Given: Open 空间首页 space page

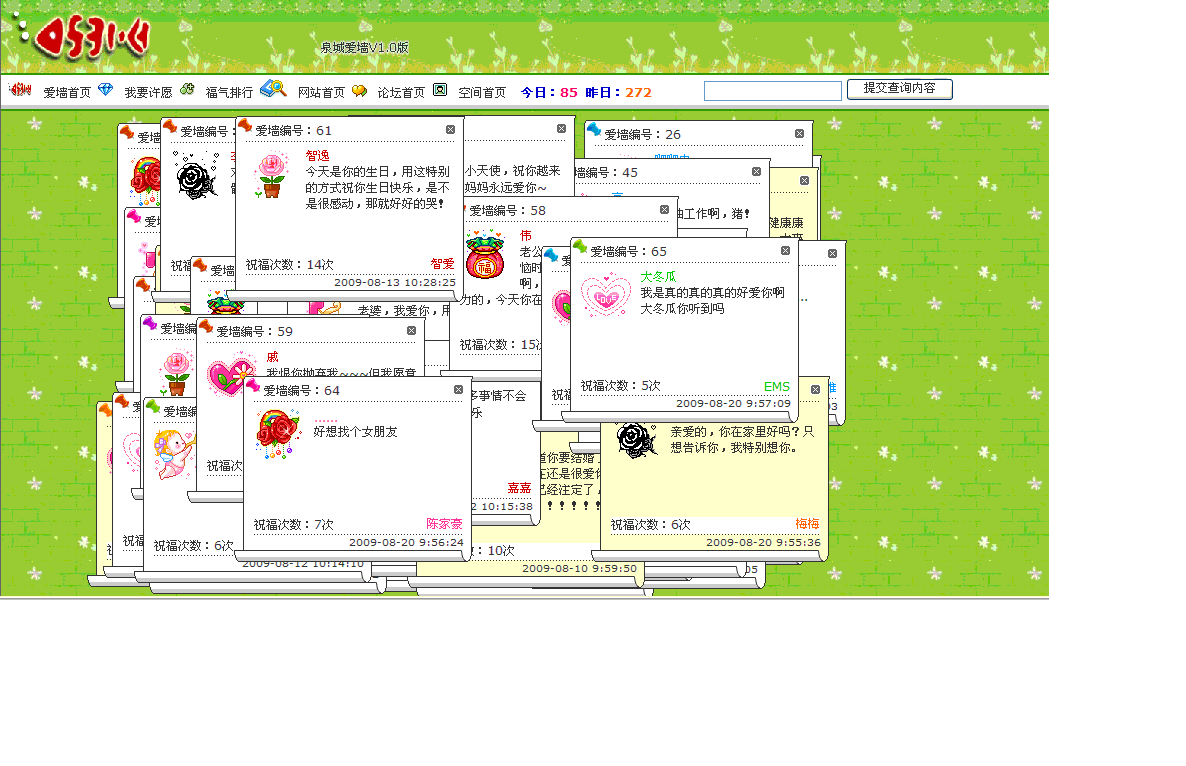Looking at the screenshot, I should [x=482, y=92].
